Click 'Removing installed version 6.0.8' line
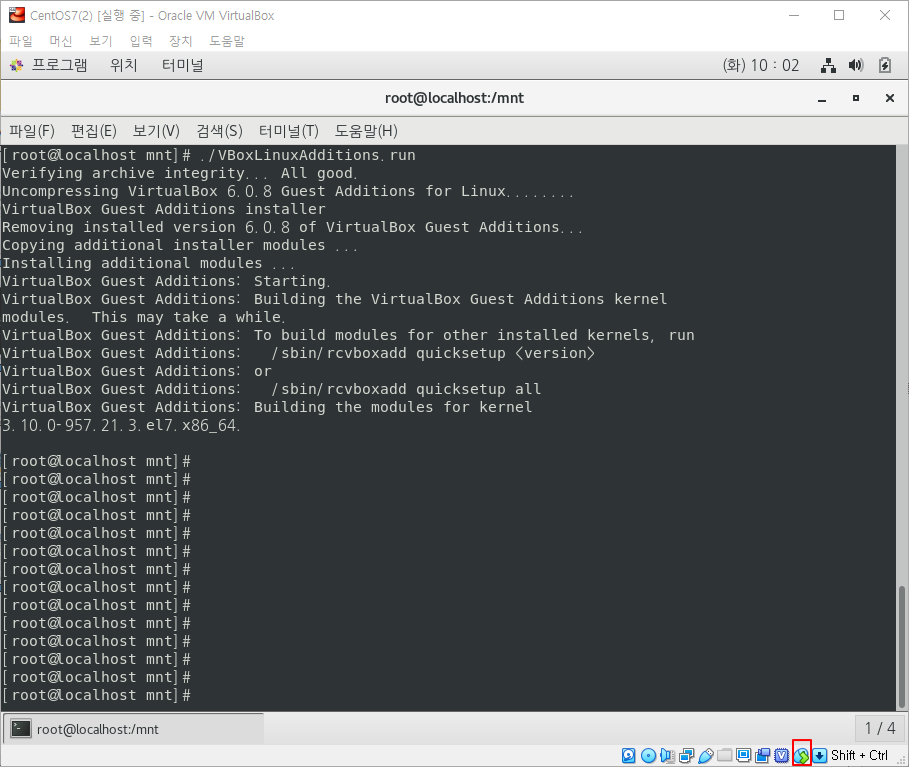This screenshot has height=767, width=909. [x=292, y=227]
